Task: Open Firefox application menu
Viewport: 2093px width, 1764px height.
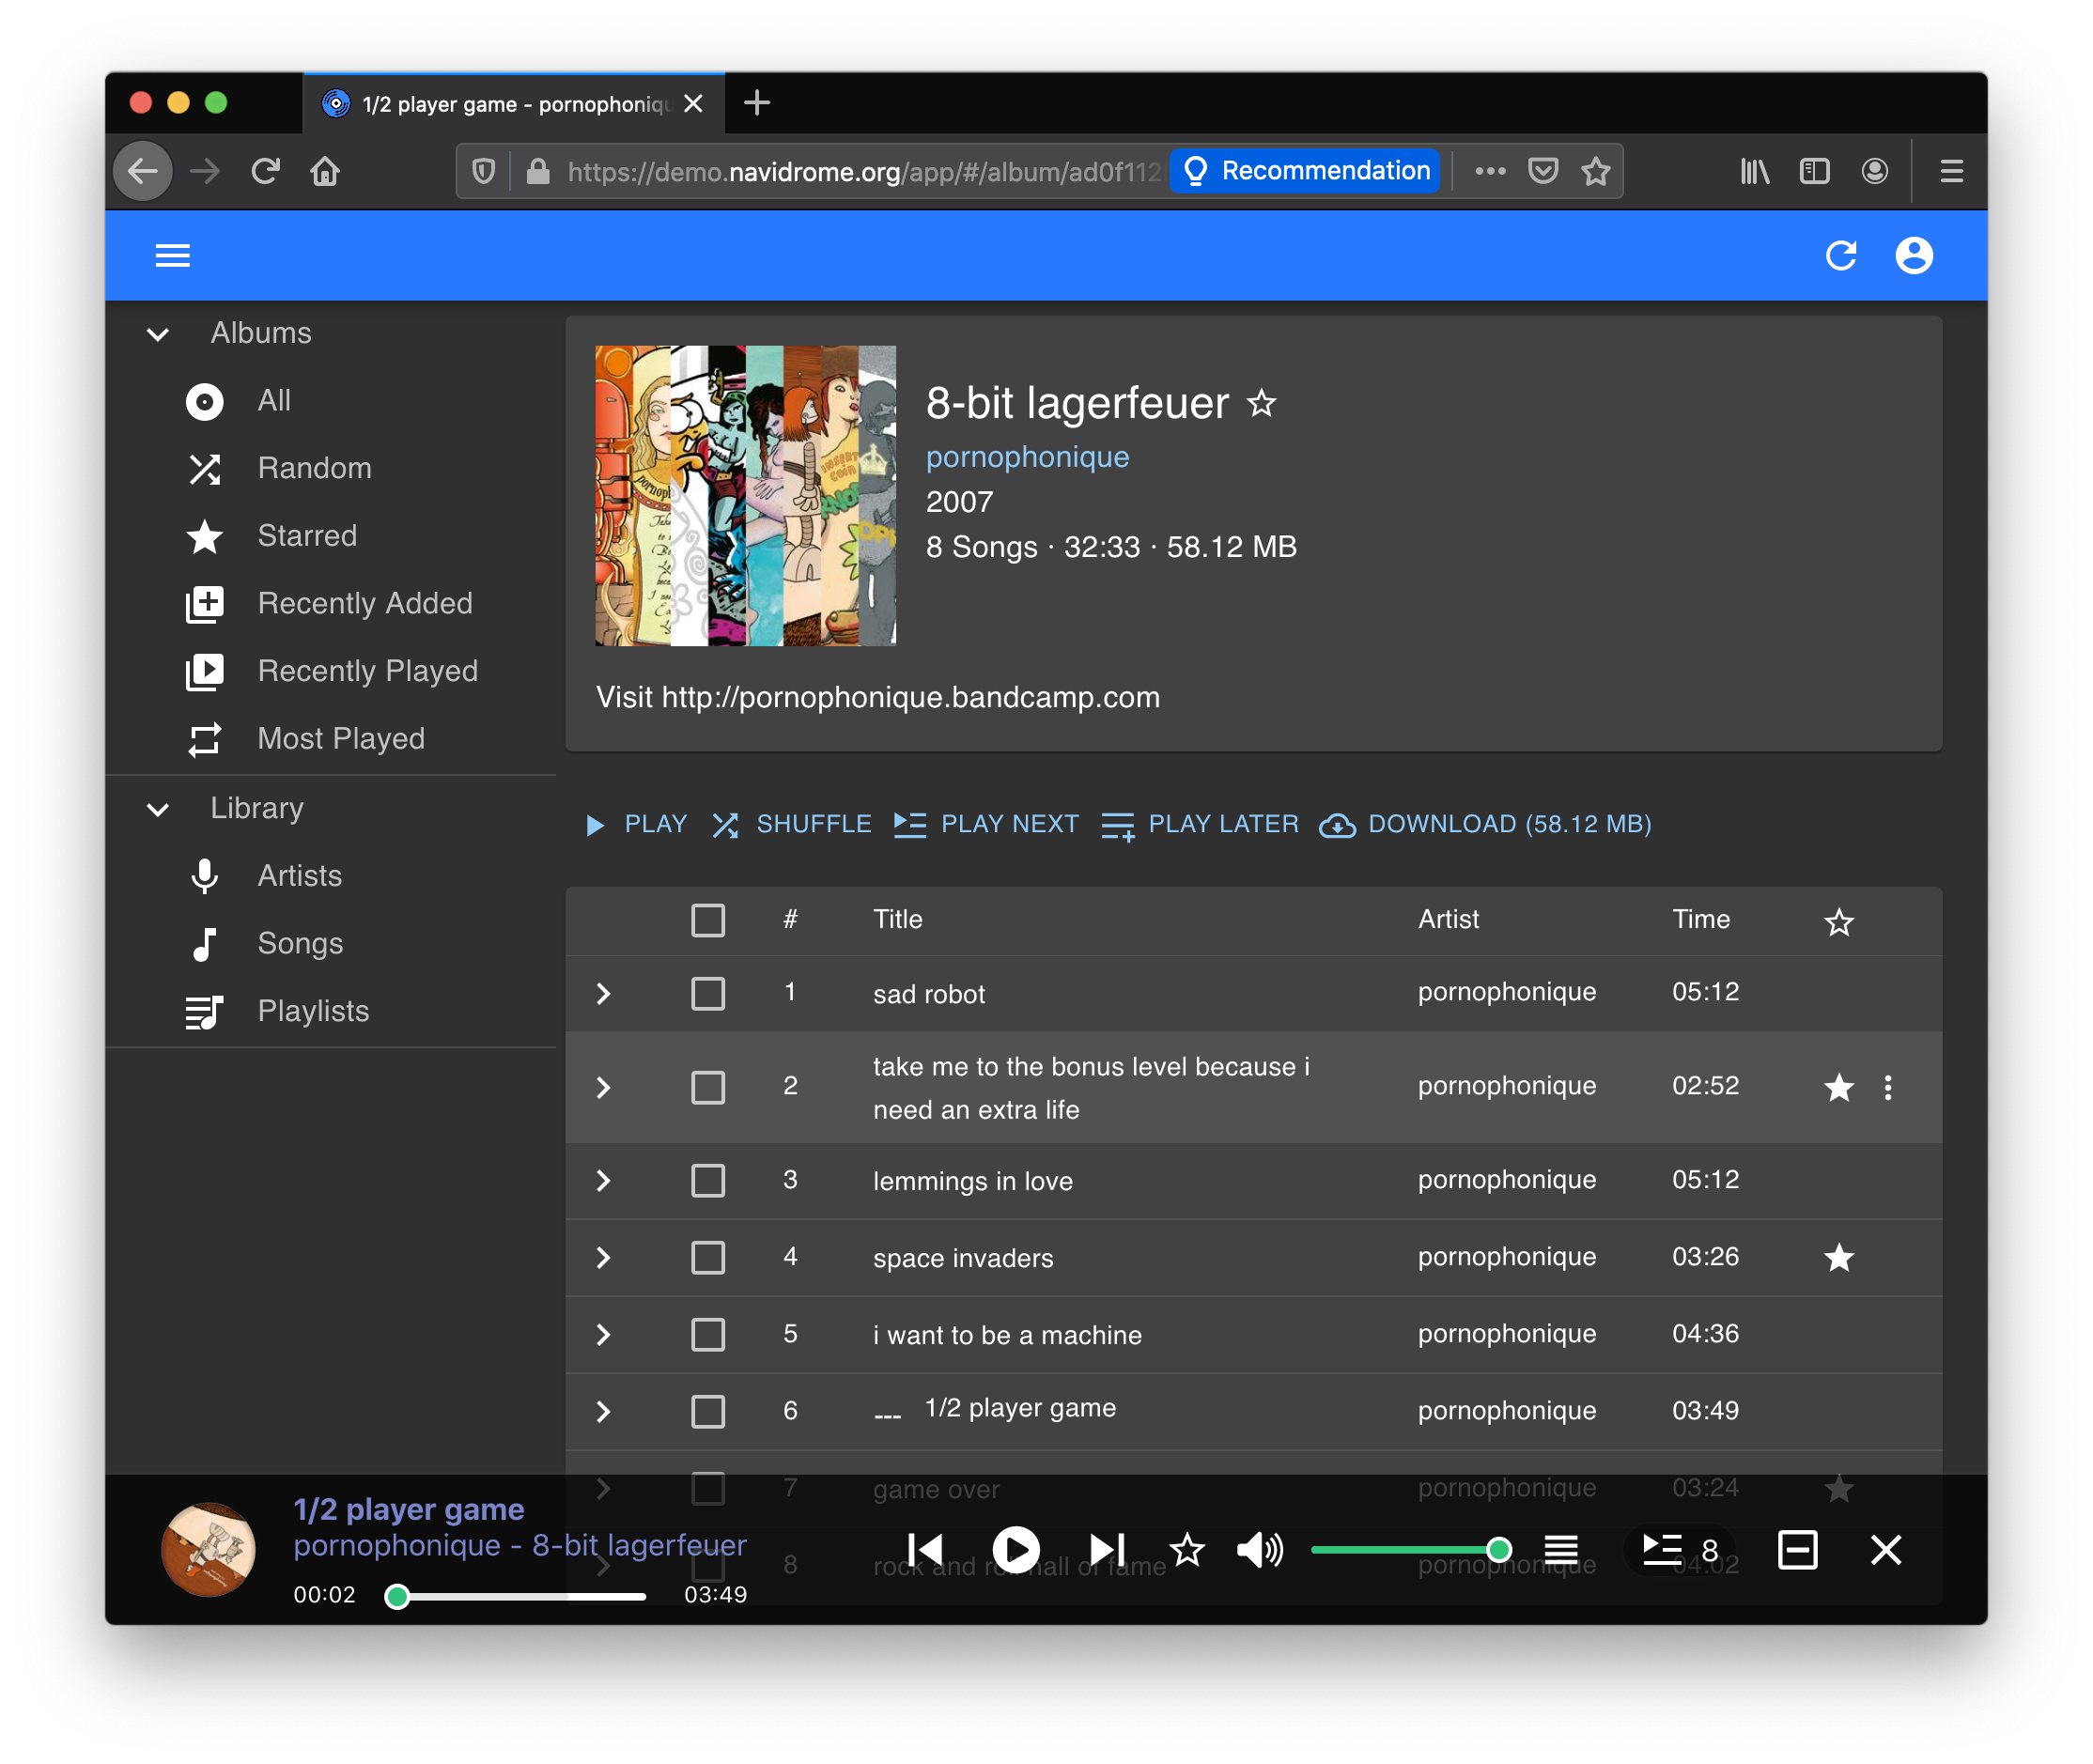Action: pyautogui.click(x=1951, y=171)
